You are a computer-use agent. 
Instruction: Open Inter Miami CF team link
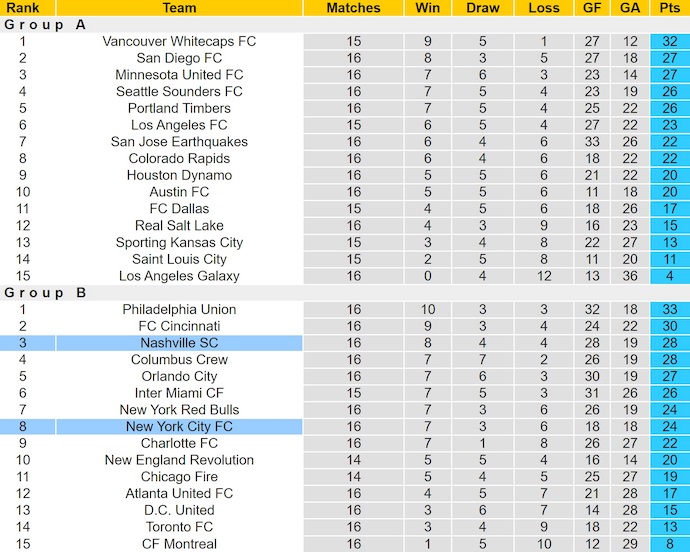pos(179,393)
